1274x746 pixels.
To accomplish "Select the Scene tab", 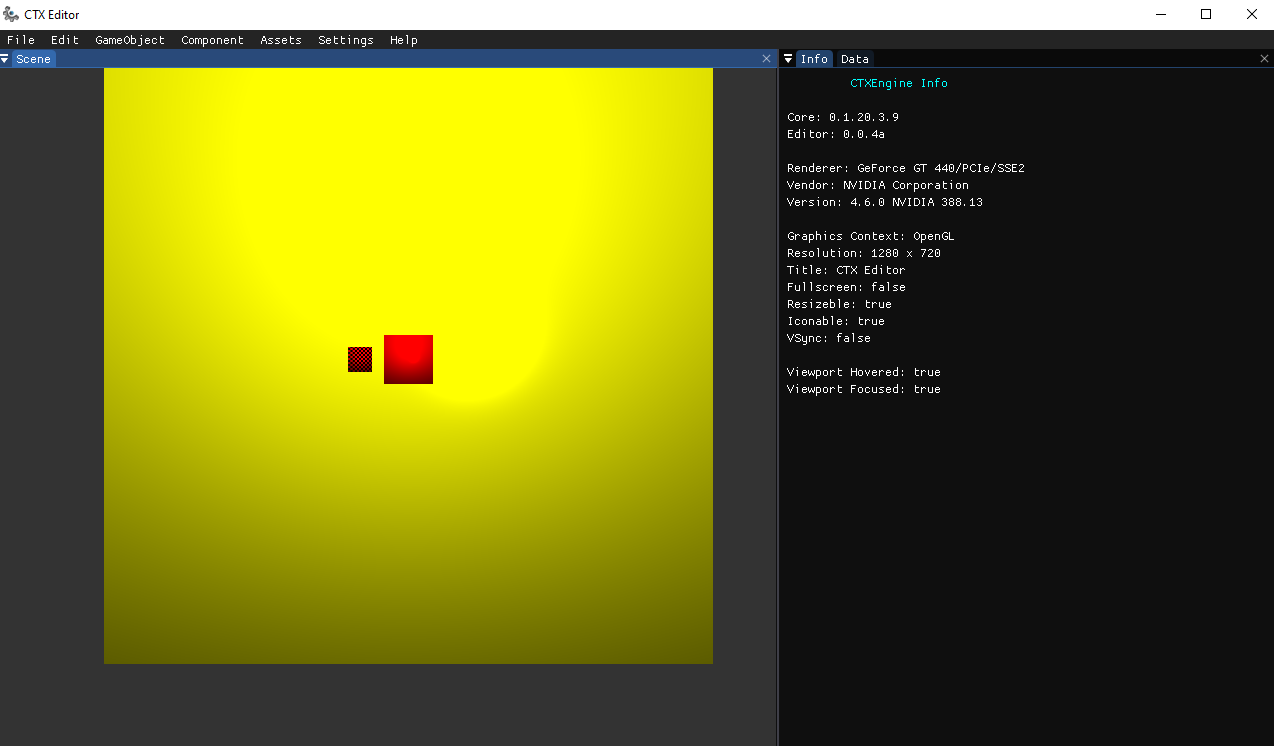I will (x=33, y=59).
